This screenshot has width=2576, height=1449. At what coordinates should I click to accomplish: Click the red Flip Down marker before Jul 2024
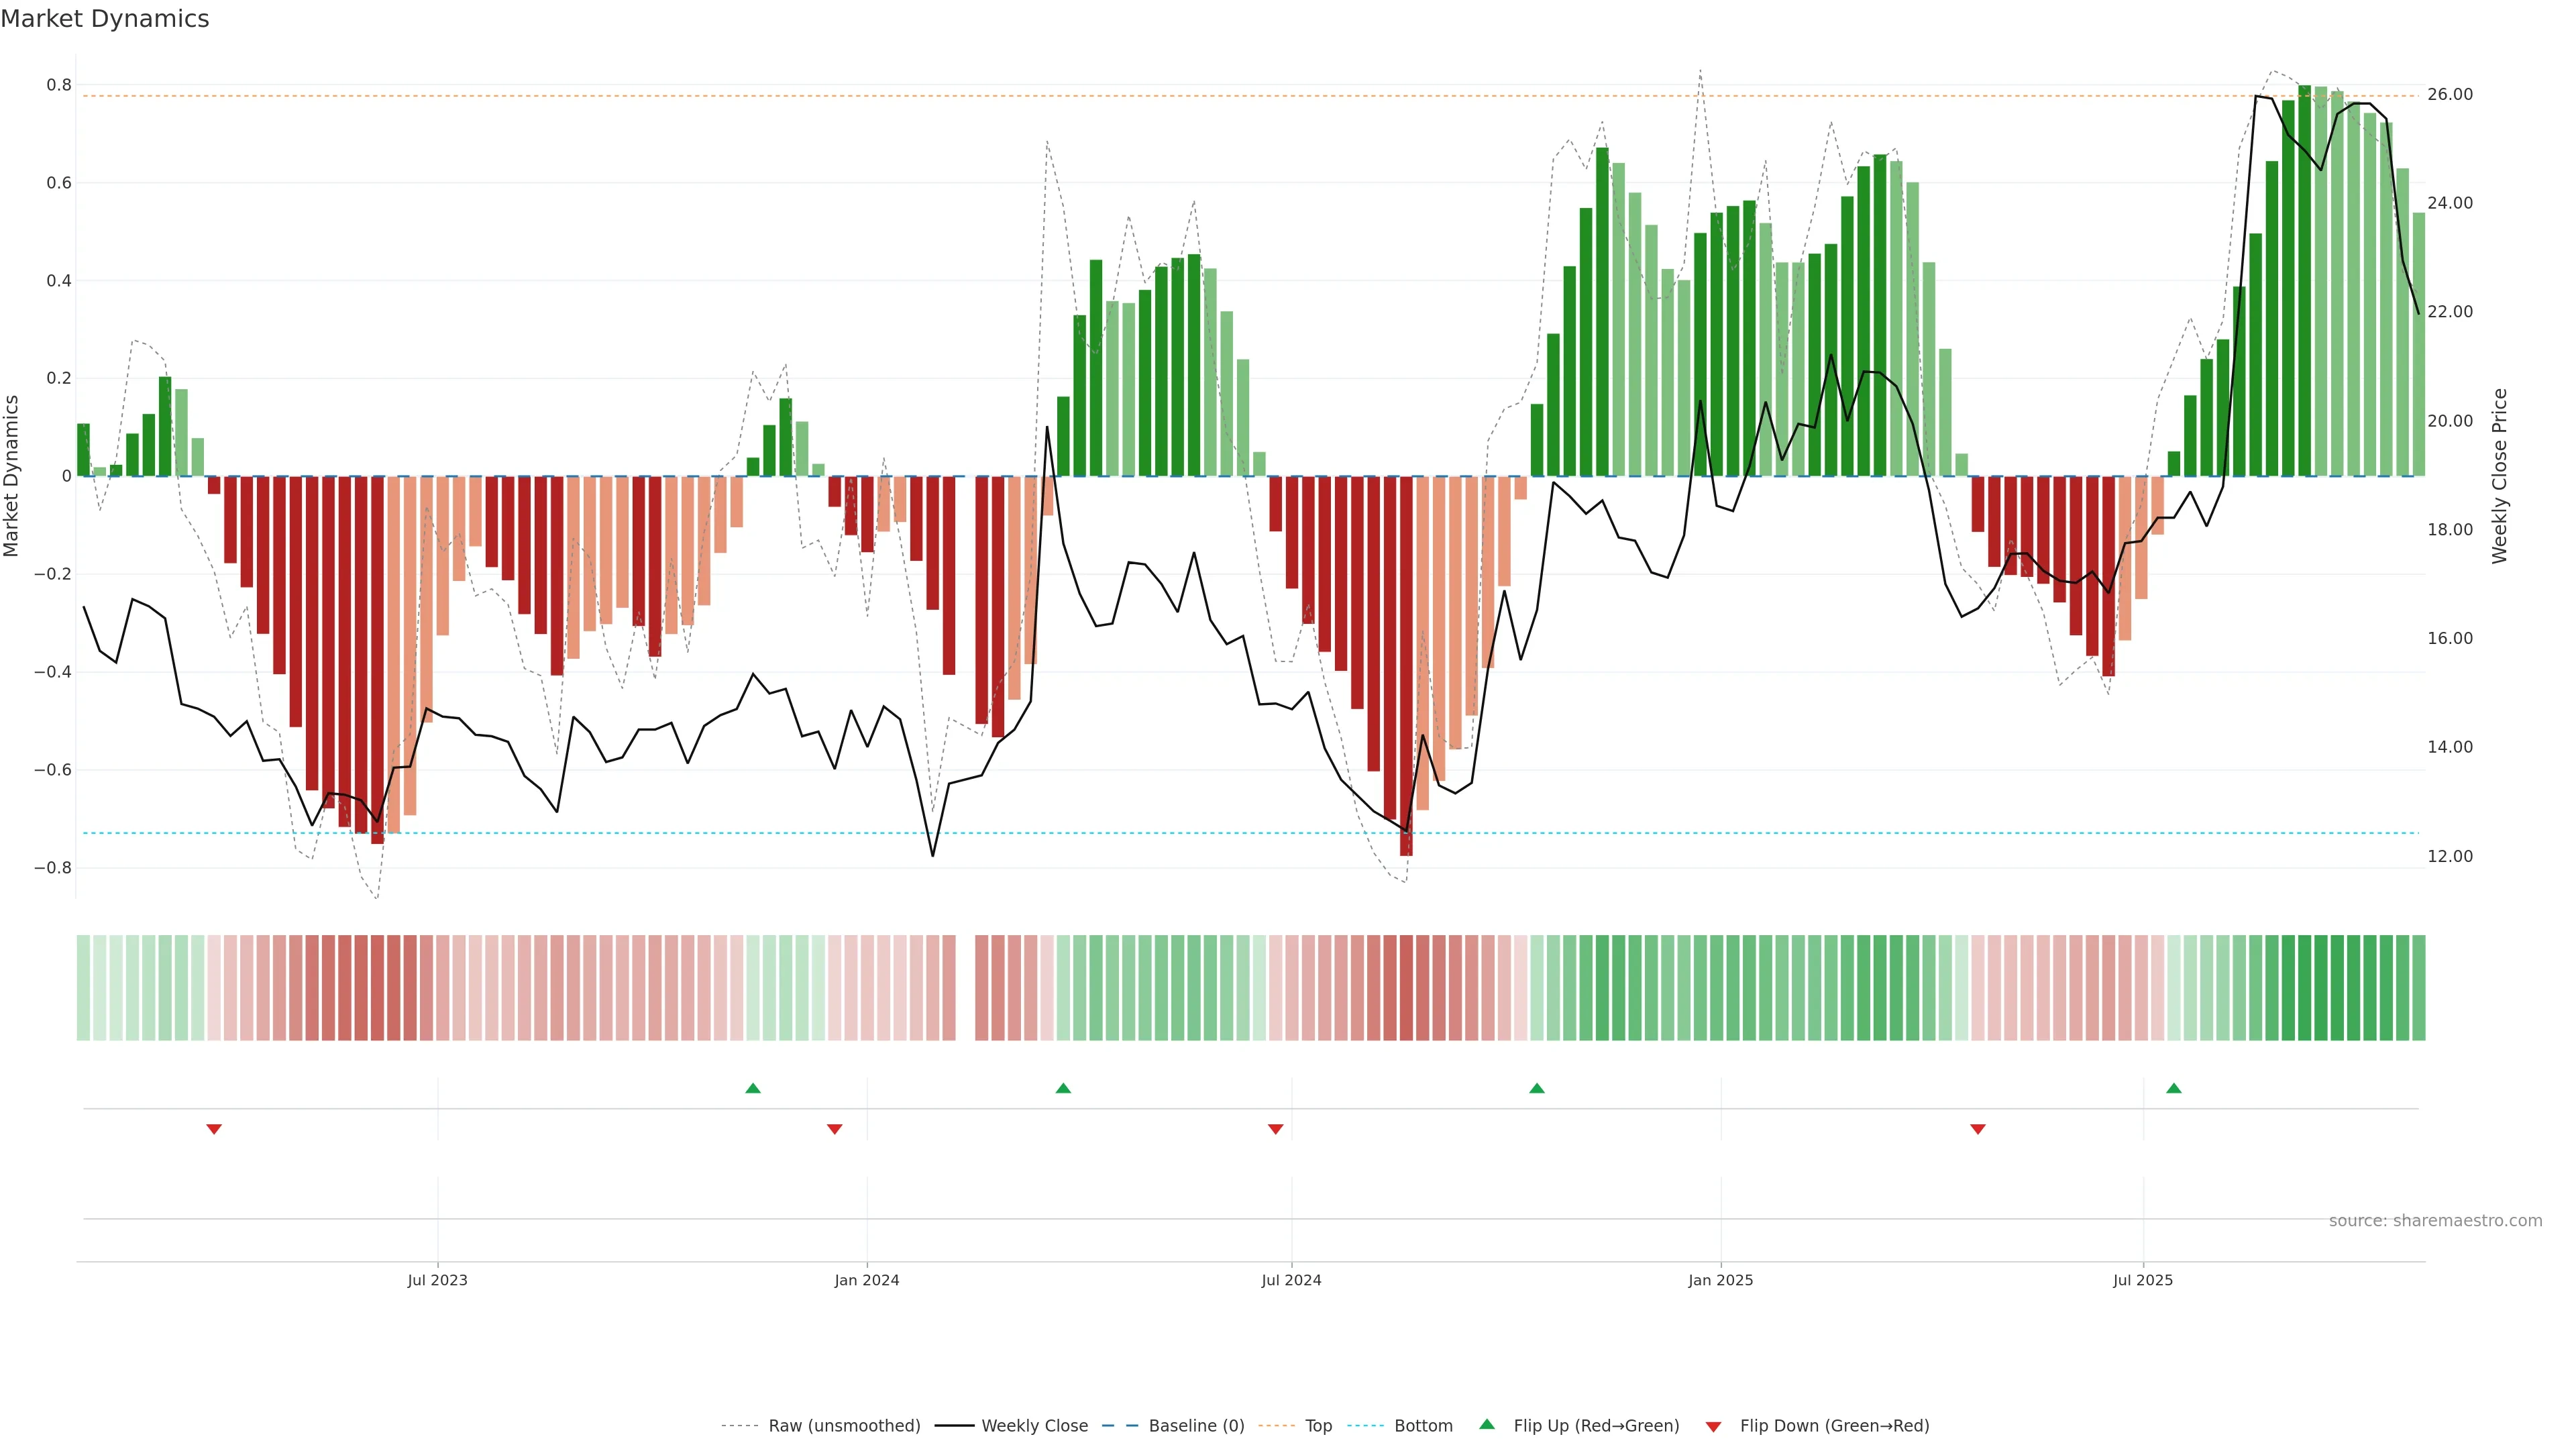pos(1275,1129)
